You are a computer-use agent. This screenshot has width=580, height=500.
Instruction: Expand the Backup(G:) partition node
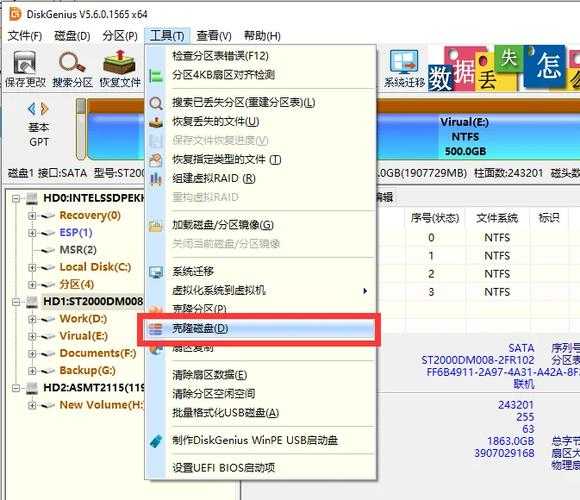click(32, 371)
